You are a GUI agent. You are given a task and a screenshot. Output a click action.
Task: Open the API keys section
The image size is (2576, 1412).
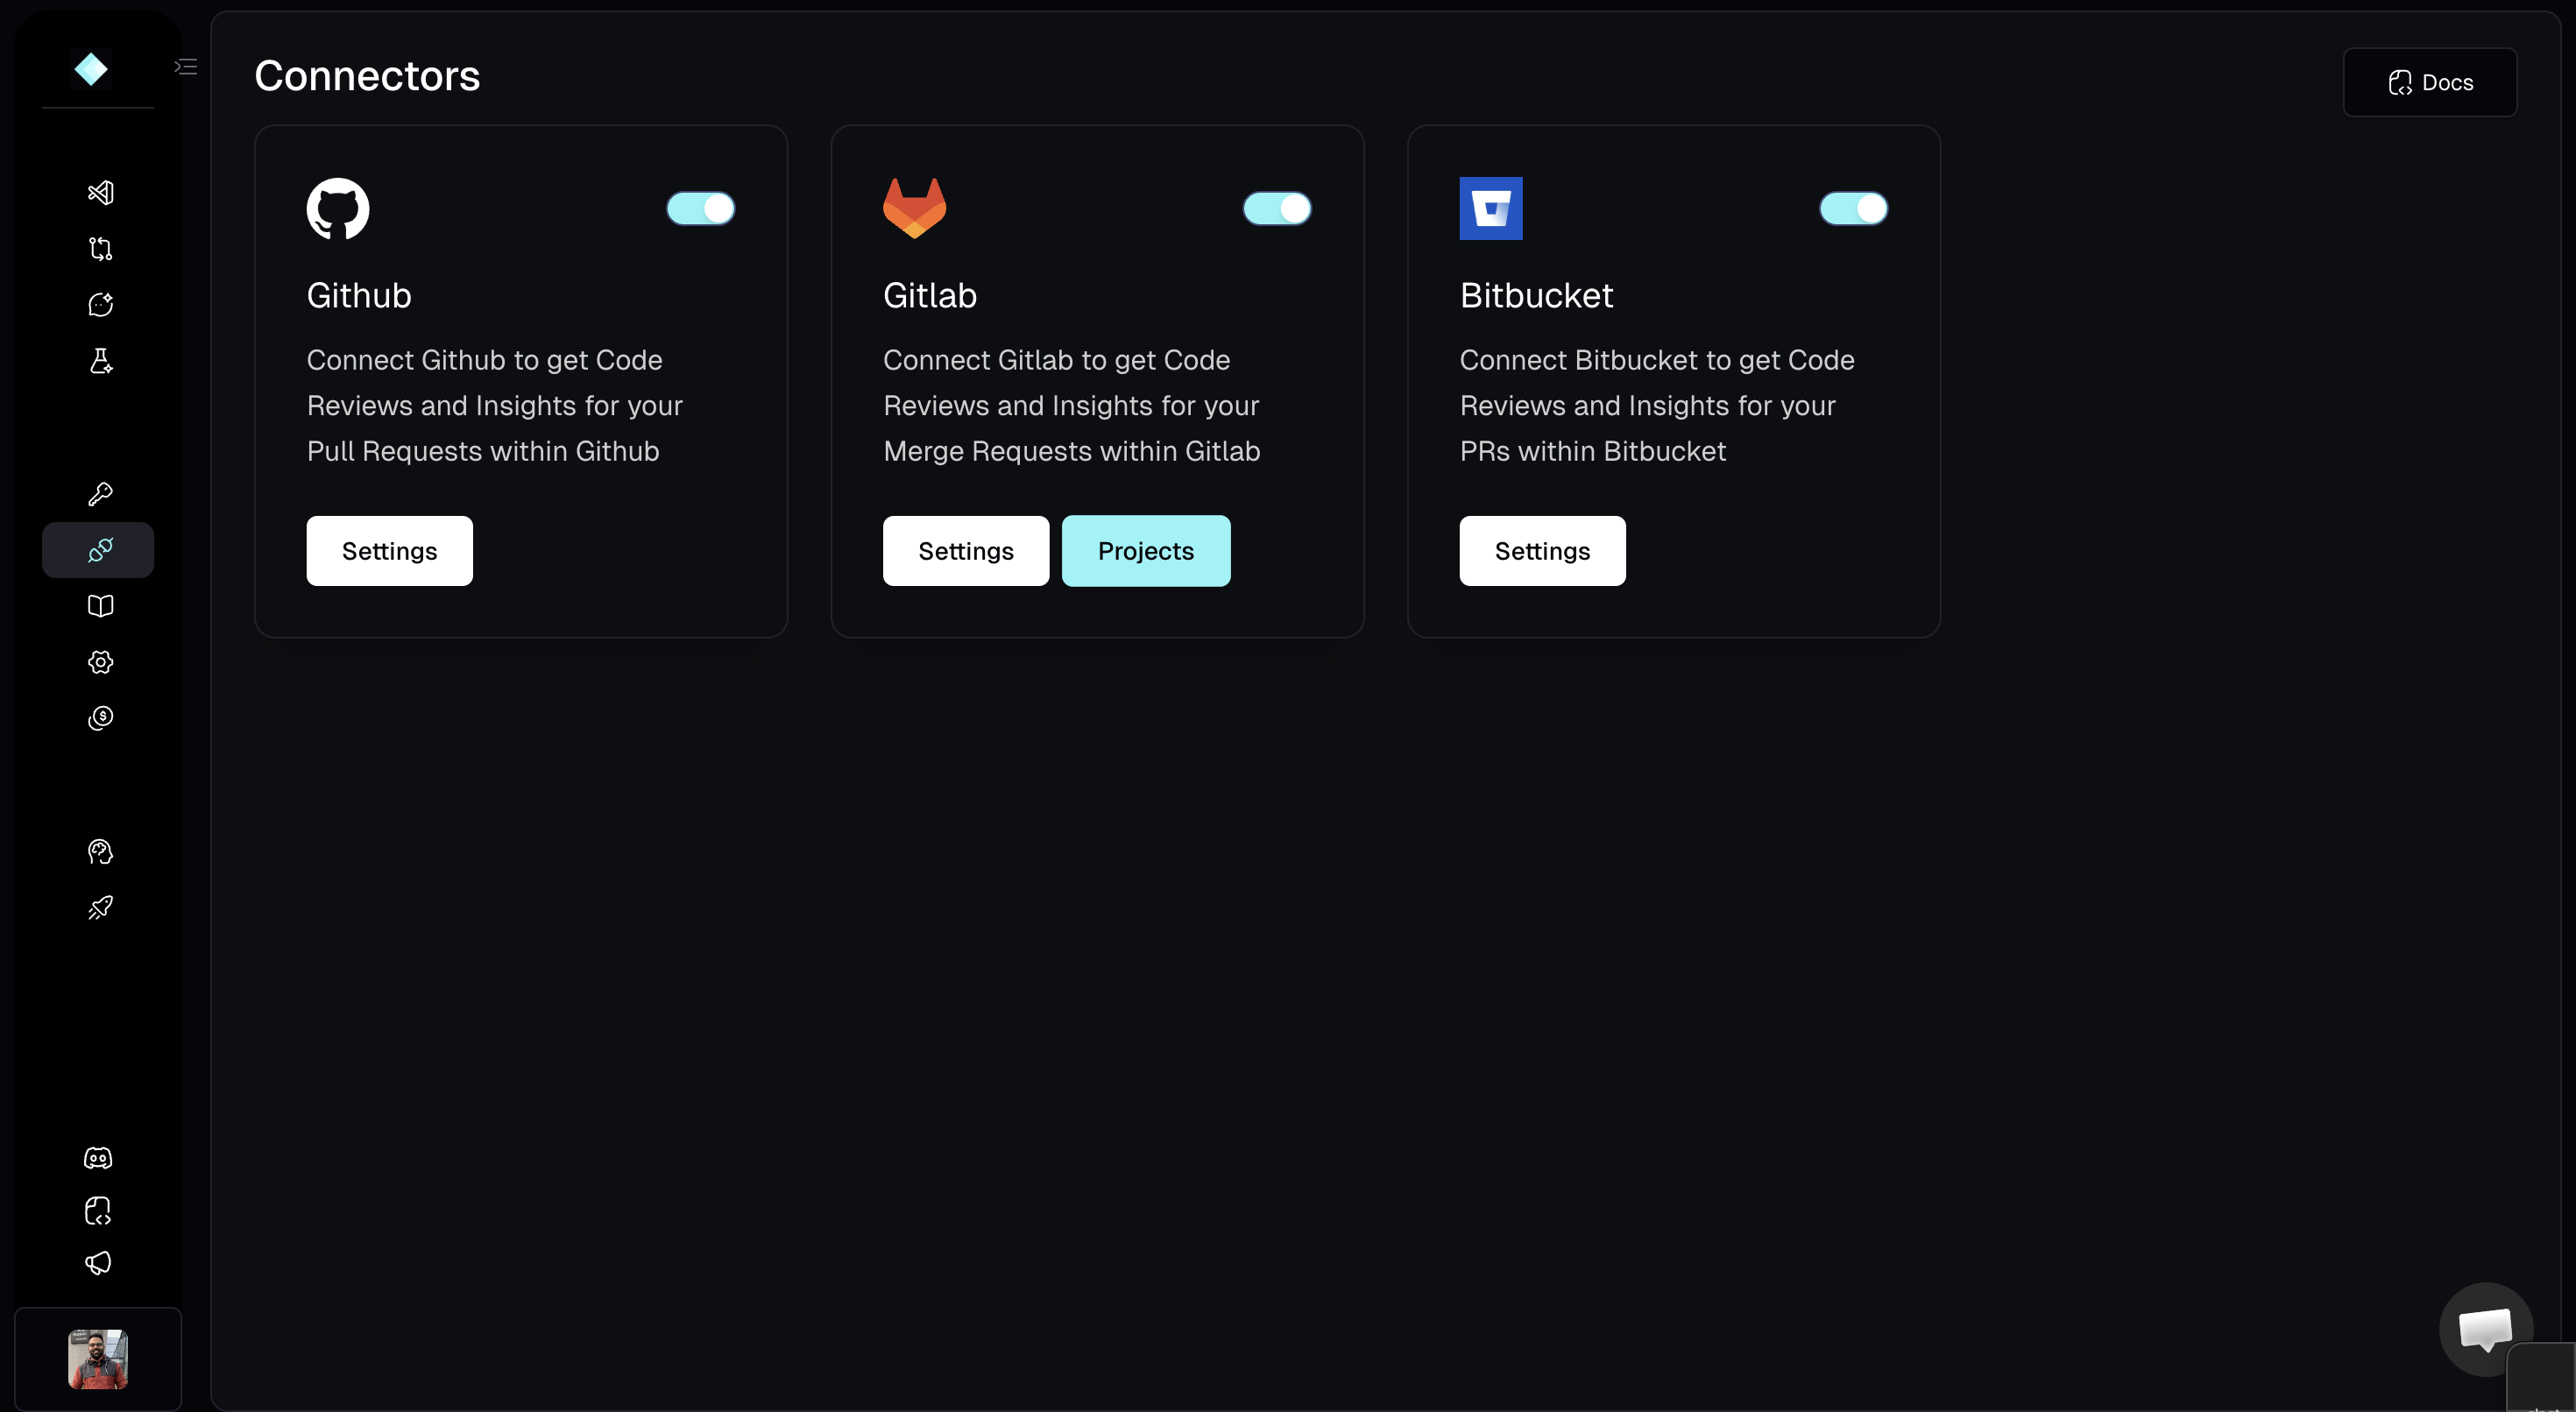(x=99, y=493)
